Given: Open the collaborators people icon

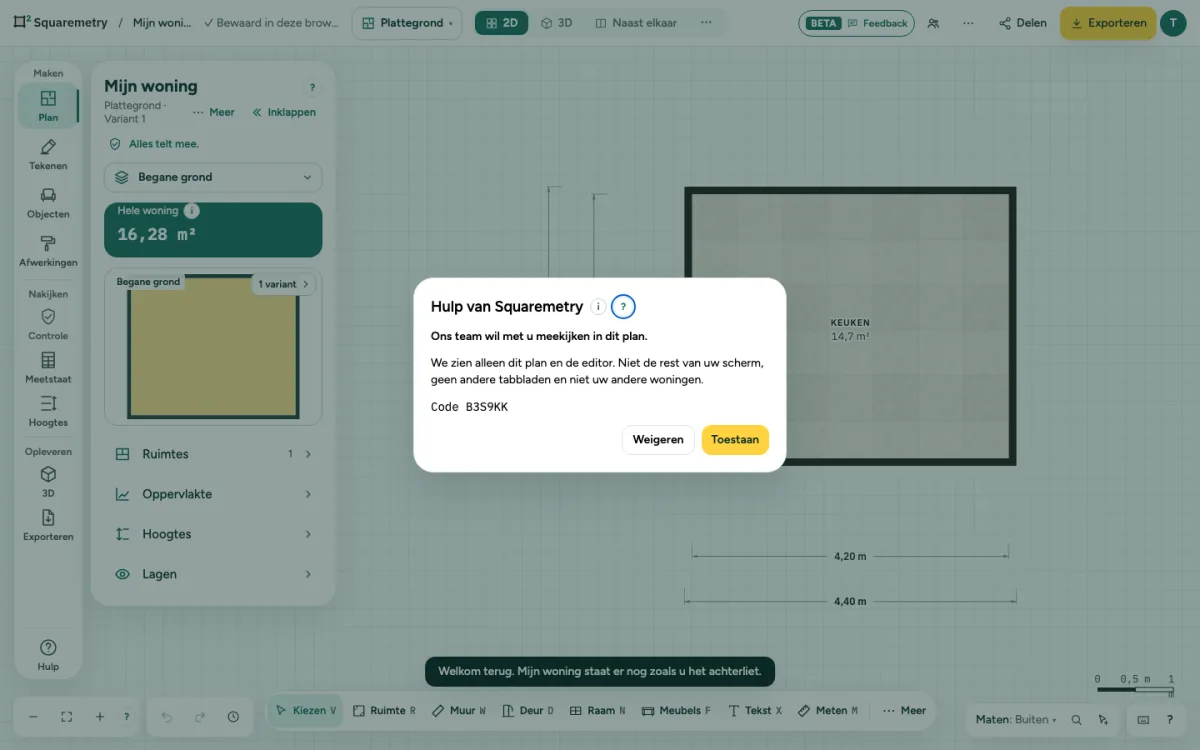Looking at the screenshot, I should [x=933, y=23].
